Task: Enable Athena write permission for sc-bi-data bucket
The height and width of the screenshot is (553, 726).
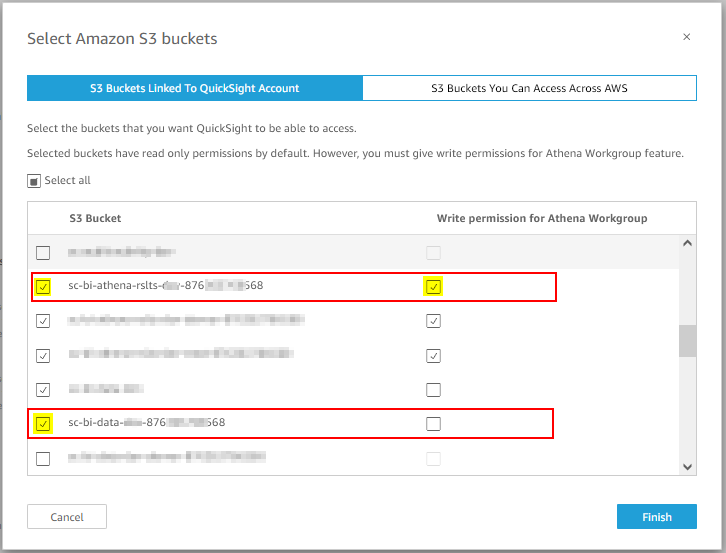Action: point(433,423)
